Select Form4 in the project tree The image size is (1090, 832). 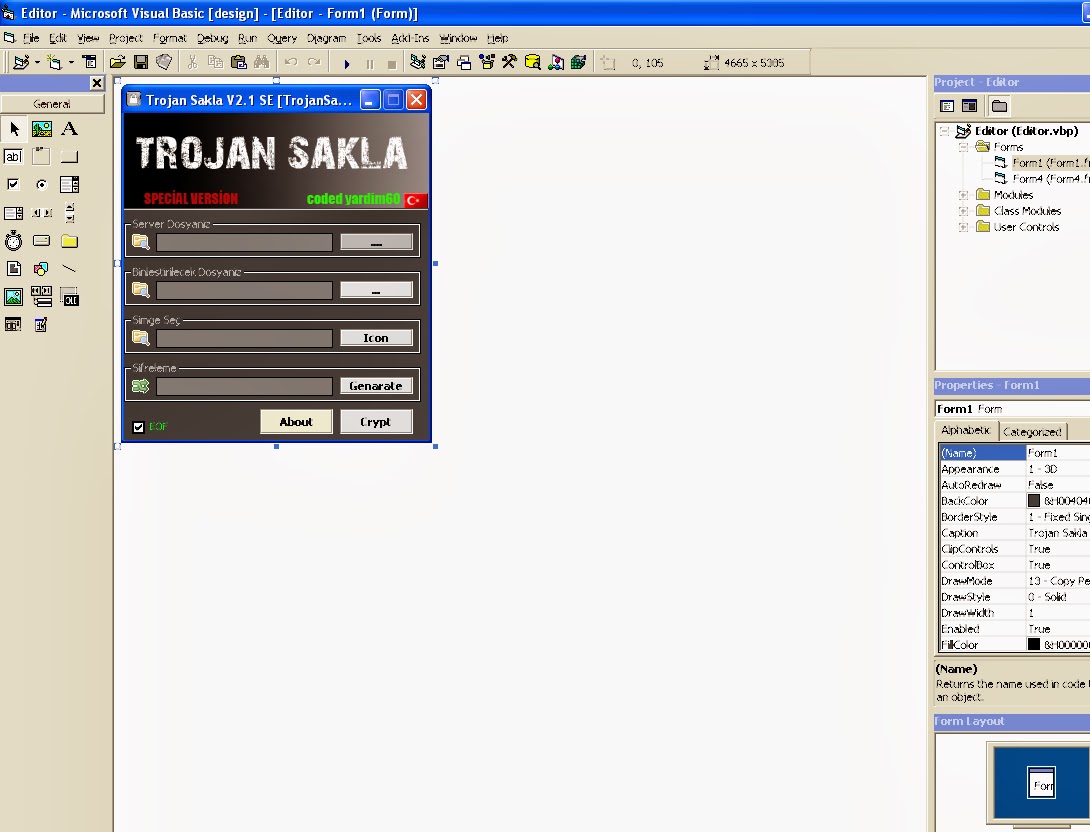pos(1050,179)
